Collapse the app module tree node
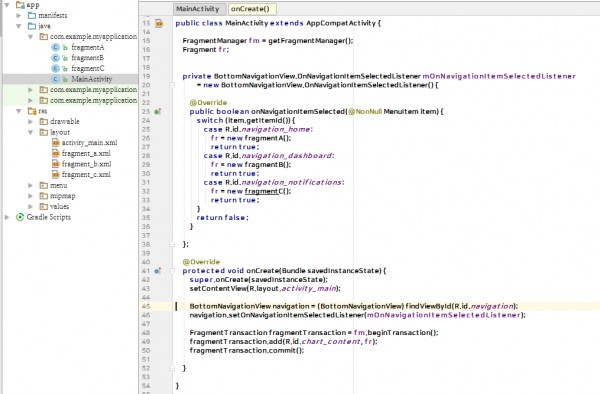 (x=7, y=5)
